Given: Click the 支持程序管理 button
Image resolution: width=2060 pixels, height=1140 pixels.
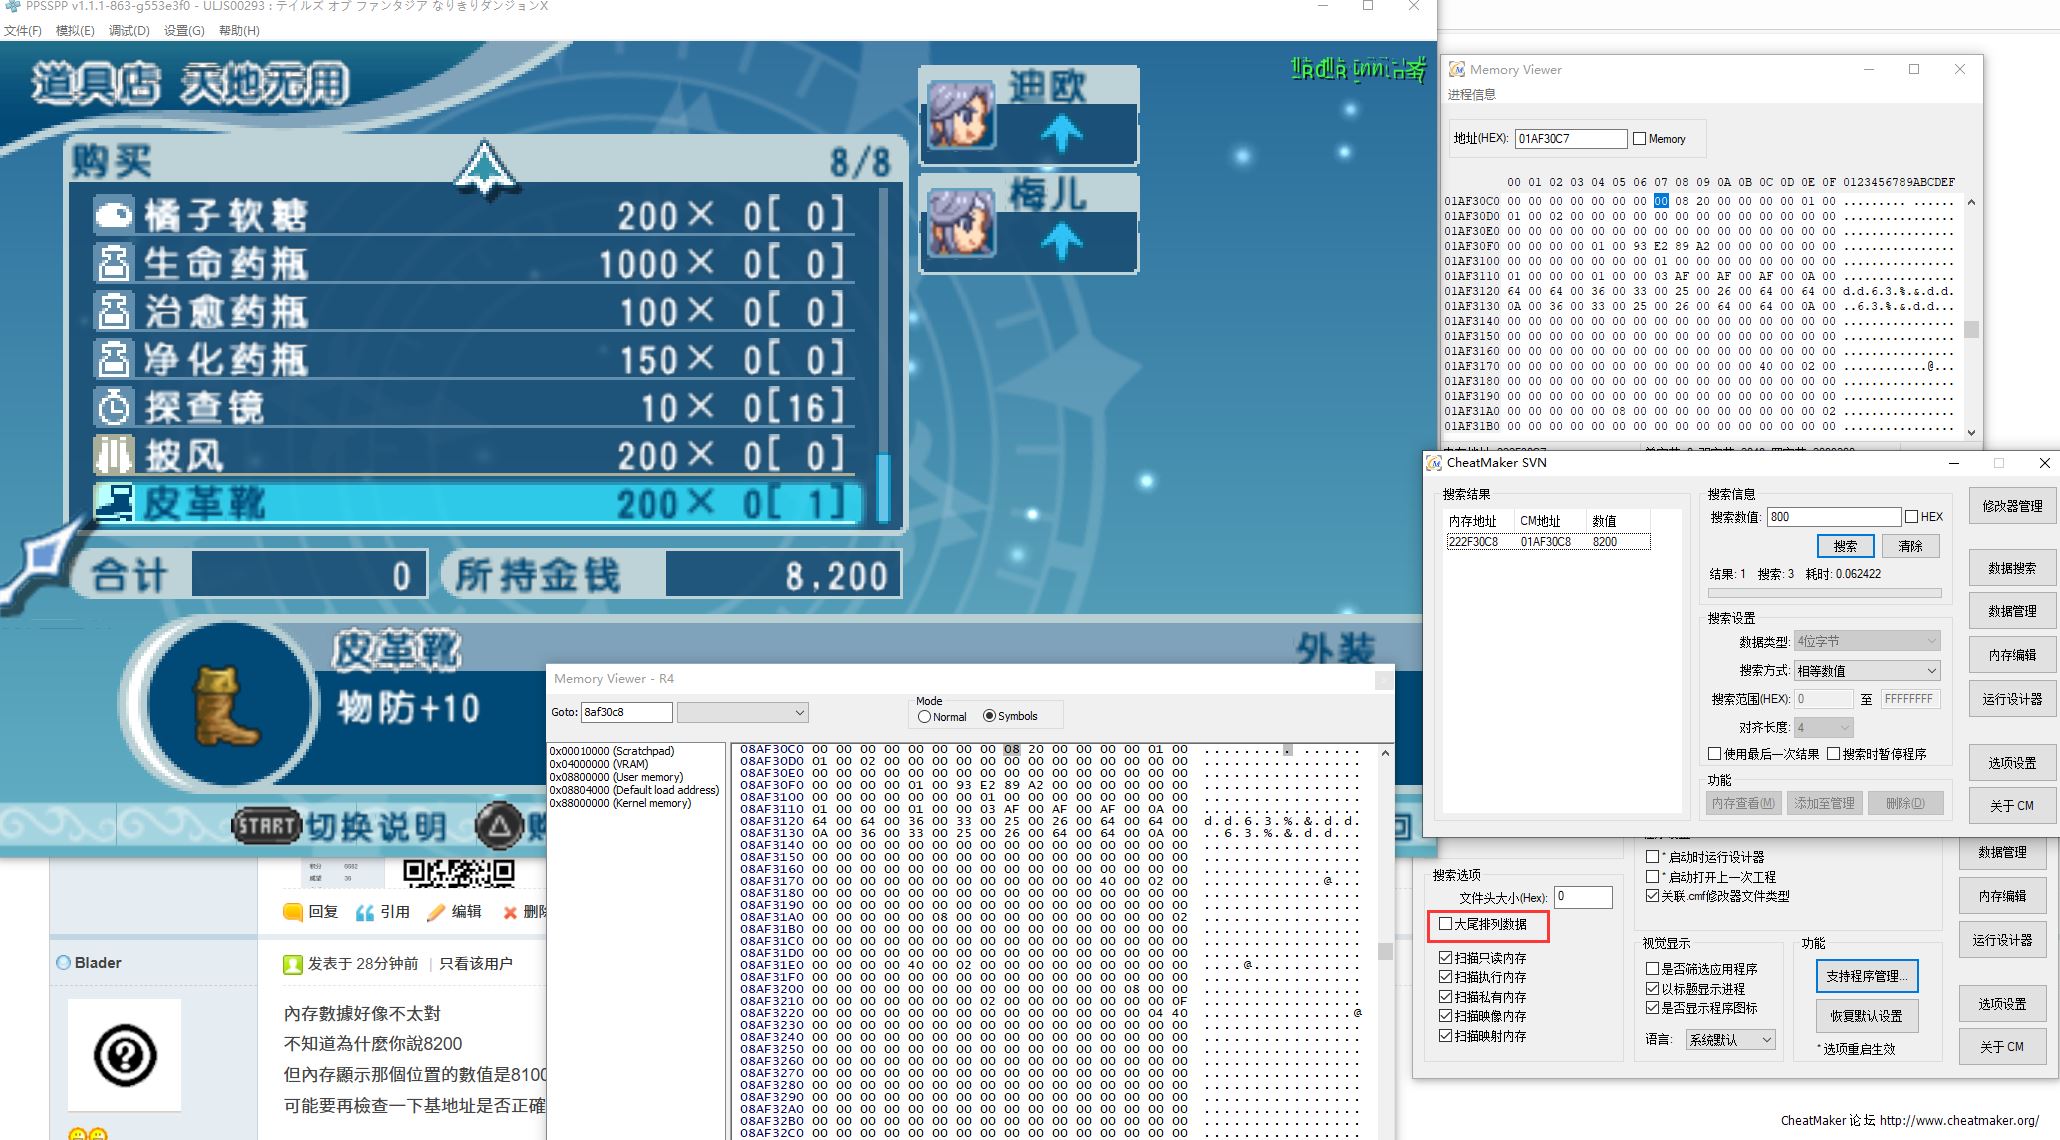Looking at the screenshot, I should coord(1866,976).
